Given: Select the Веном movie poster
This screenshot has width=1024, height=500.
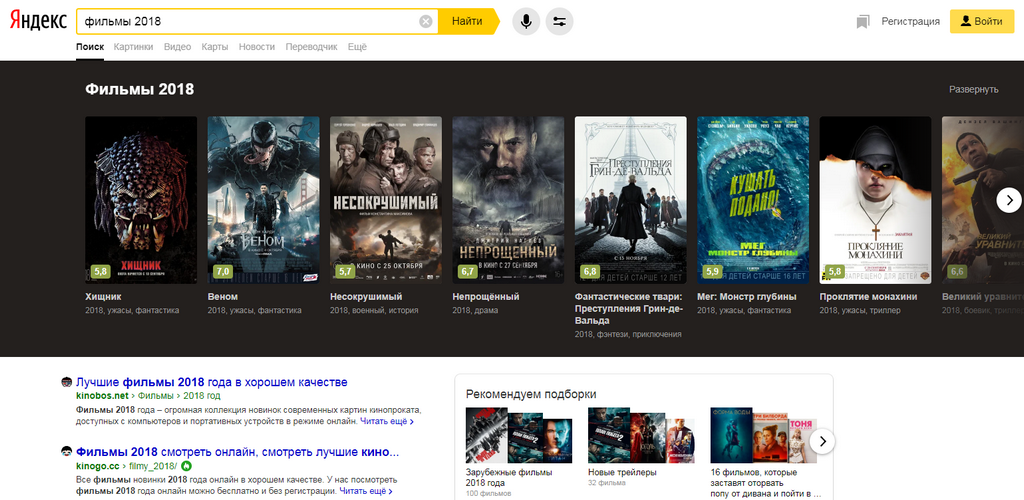Looking at the screenshot, I should tap(263, 200).
